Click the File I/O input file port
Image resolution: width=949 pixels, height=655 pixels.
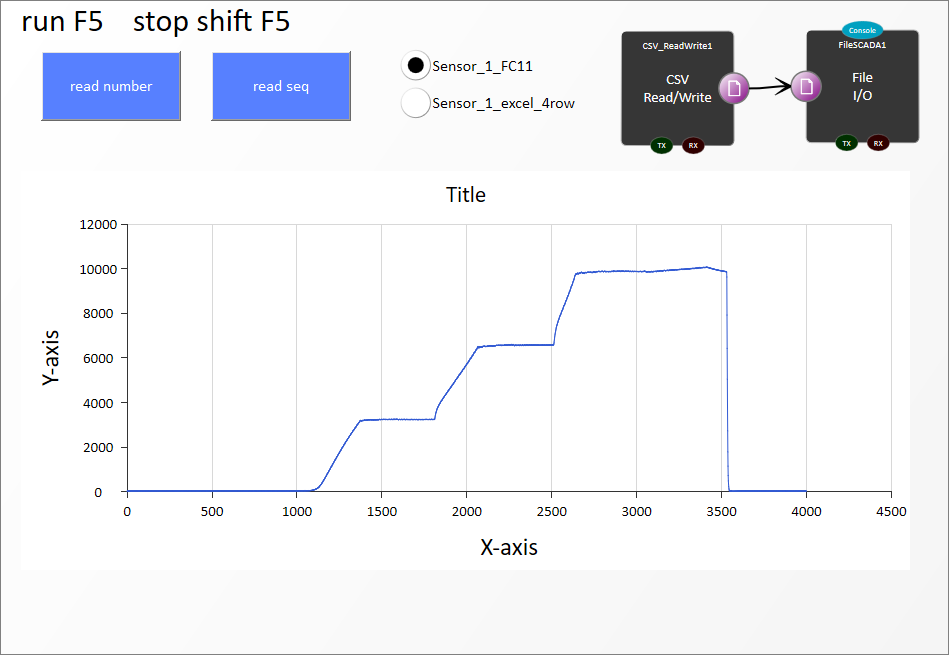pos(806,87)
